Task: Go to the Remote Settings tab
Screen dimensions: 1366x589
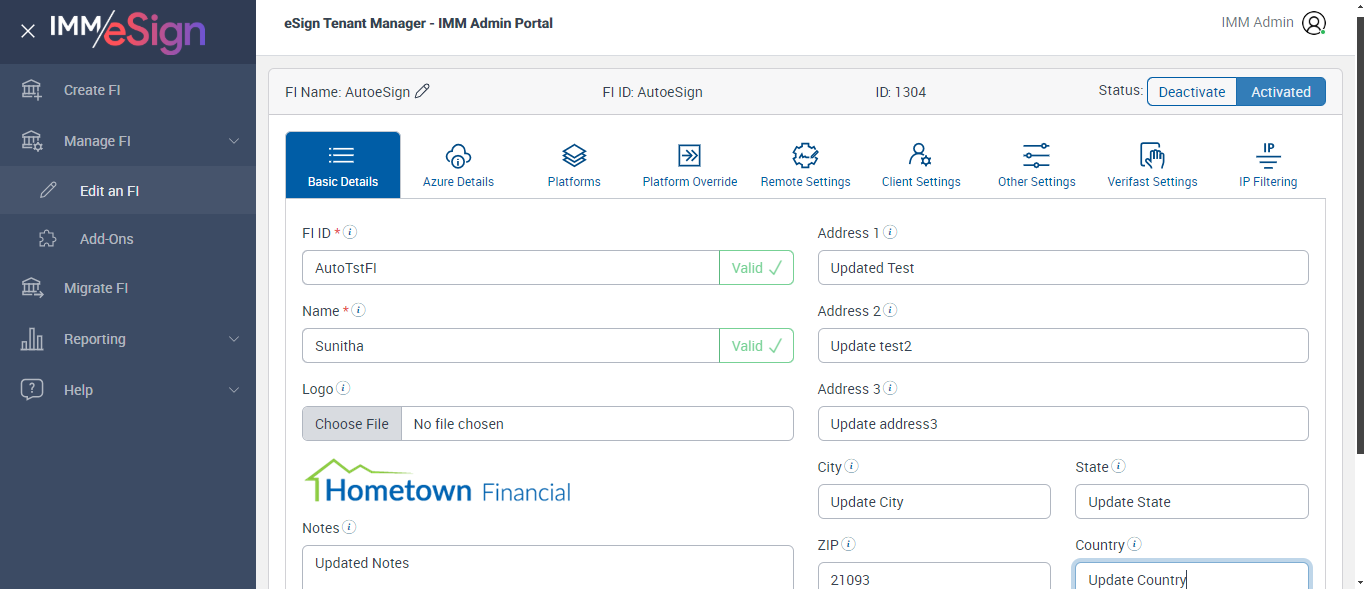Action: point(805,165)
